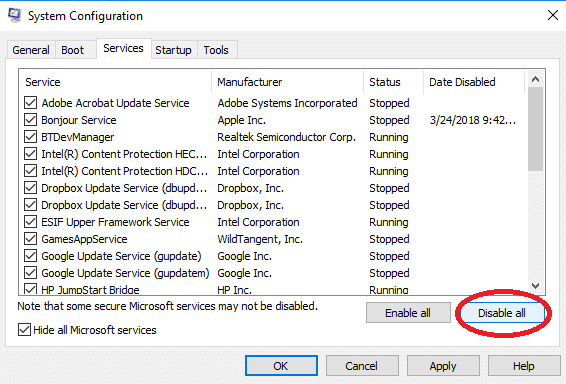Select the HP Inc. manufacturer cell

(234, 289)
